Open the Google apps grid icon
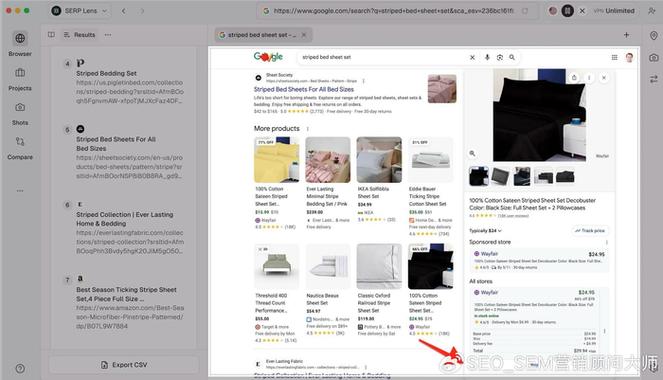 point(614,57)
